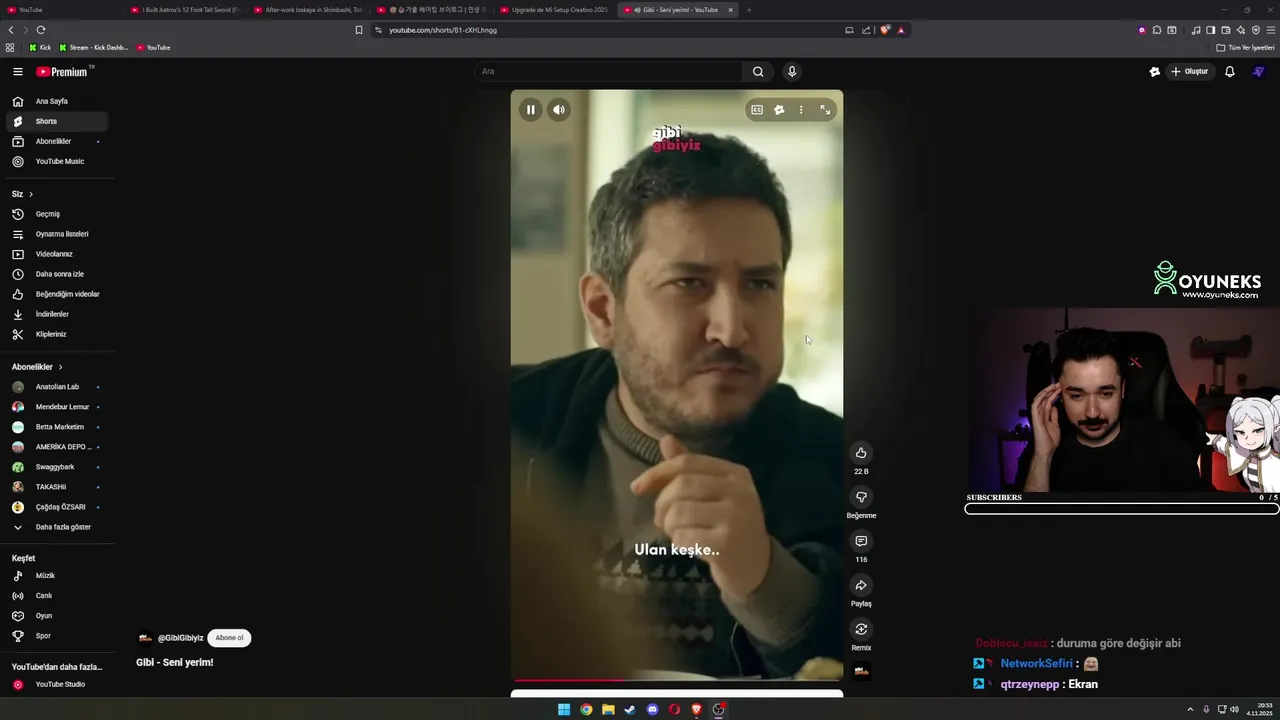This screenshot has height=720, width=1280.
Task: Open the 116 comments panel
Action: [861, 541]
